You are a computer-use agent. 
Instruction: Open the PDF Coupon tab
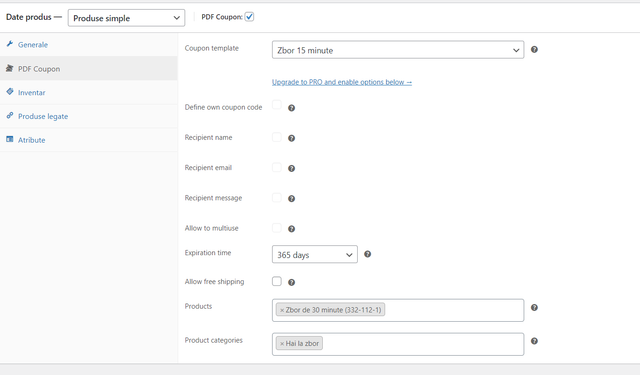click(89, 69)
